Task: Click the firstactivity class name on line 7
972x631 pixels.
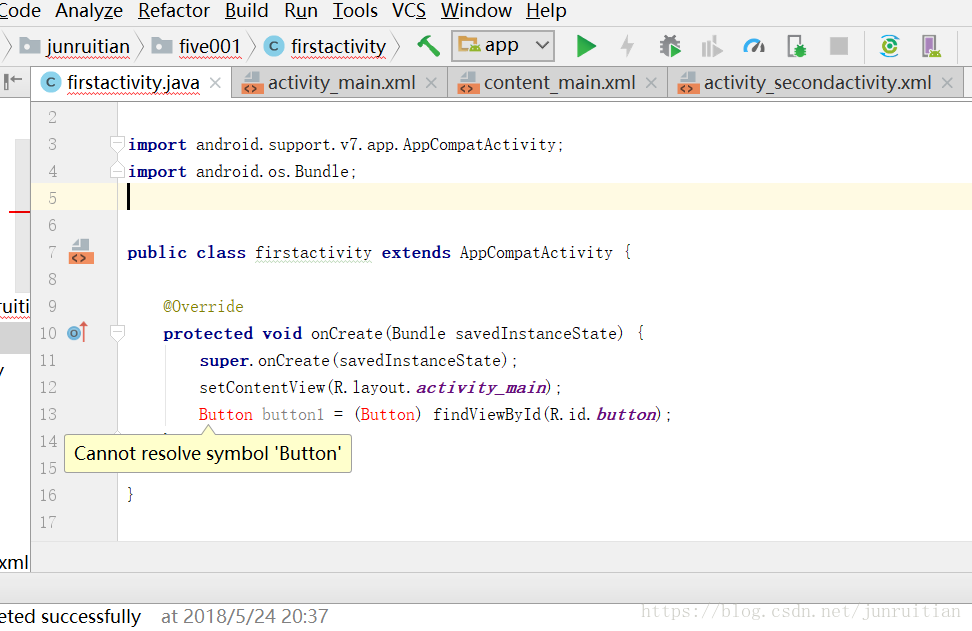Action: (x=313, y=252)
